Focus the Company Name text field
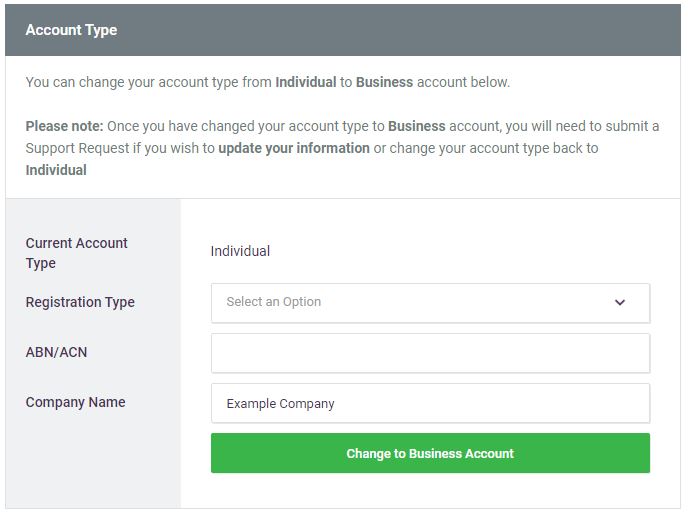The image size is (688, 516). 430,403
